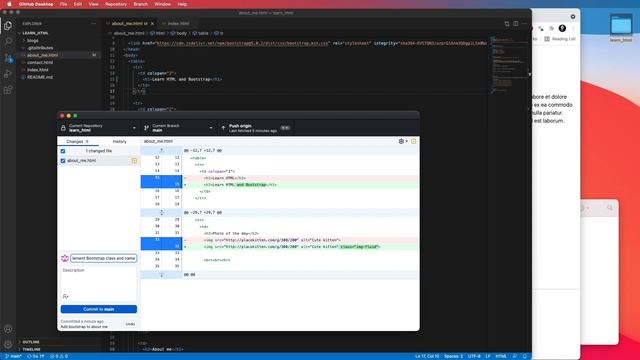
Task: Toggle the about_me.html file checkbox
Action: point(63,161)
